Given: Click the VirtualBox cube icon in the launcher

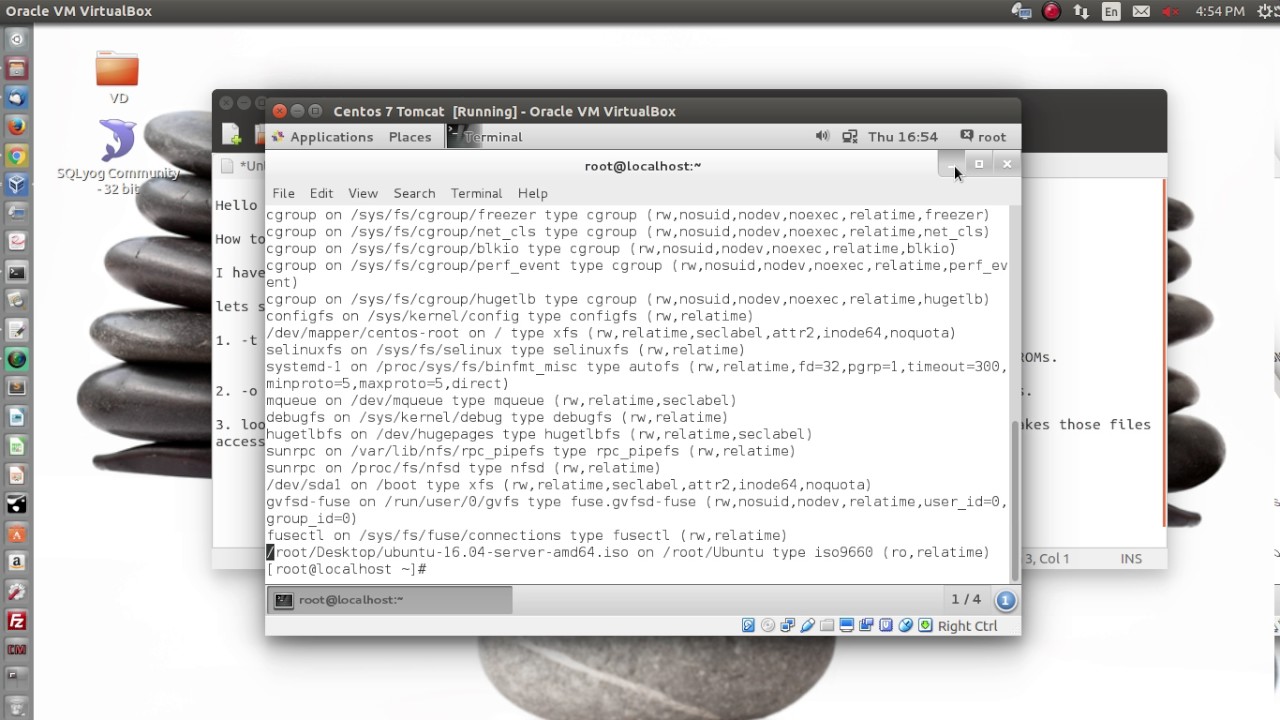Looking at the screenshot, I should 16,185.
